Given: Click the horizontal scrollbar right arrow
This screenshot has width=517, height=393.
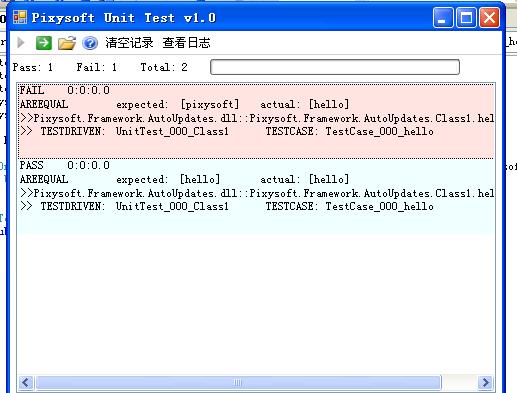Looking at the screenshot, I should click(x=486, y=382).
